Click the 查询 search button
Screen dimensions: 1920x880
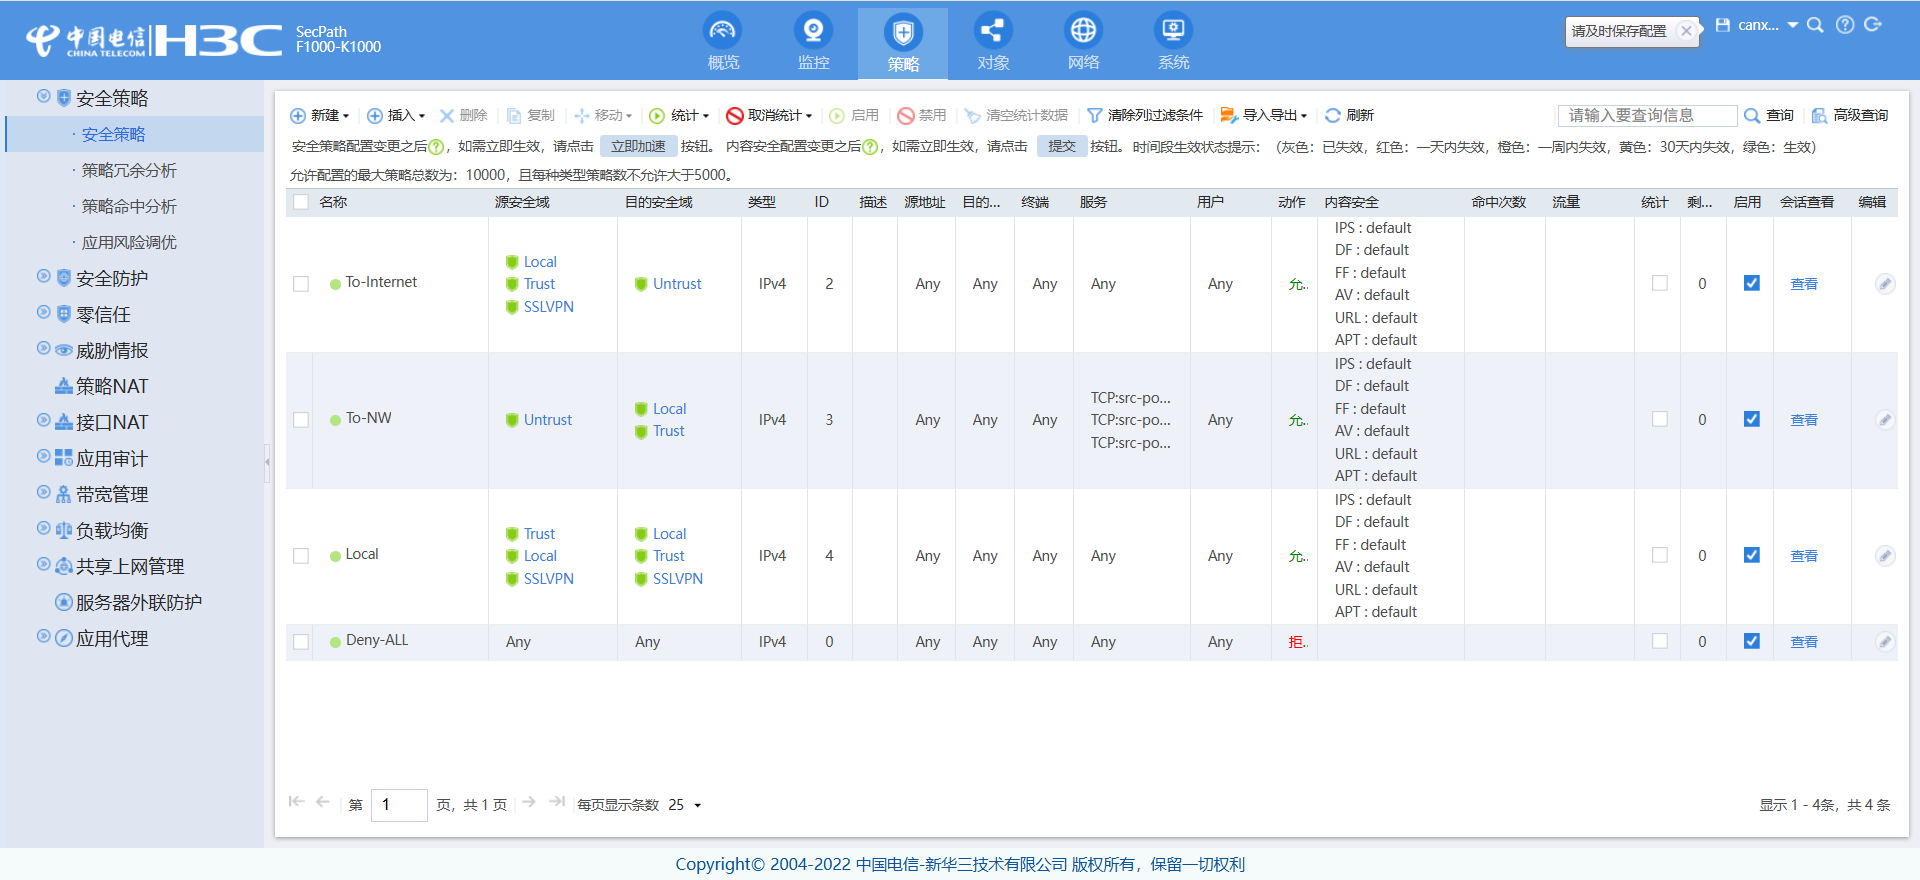click(1769, 116)
